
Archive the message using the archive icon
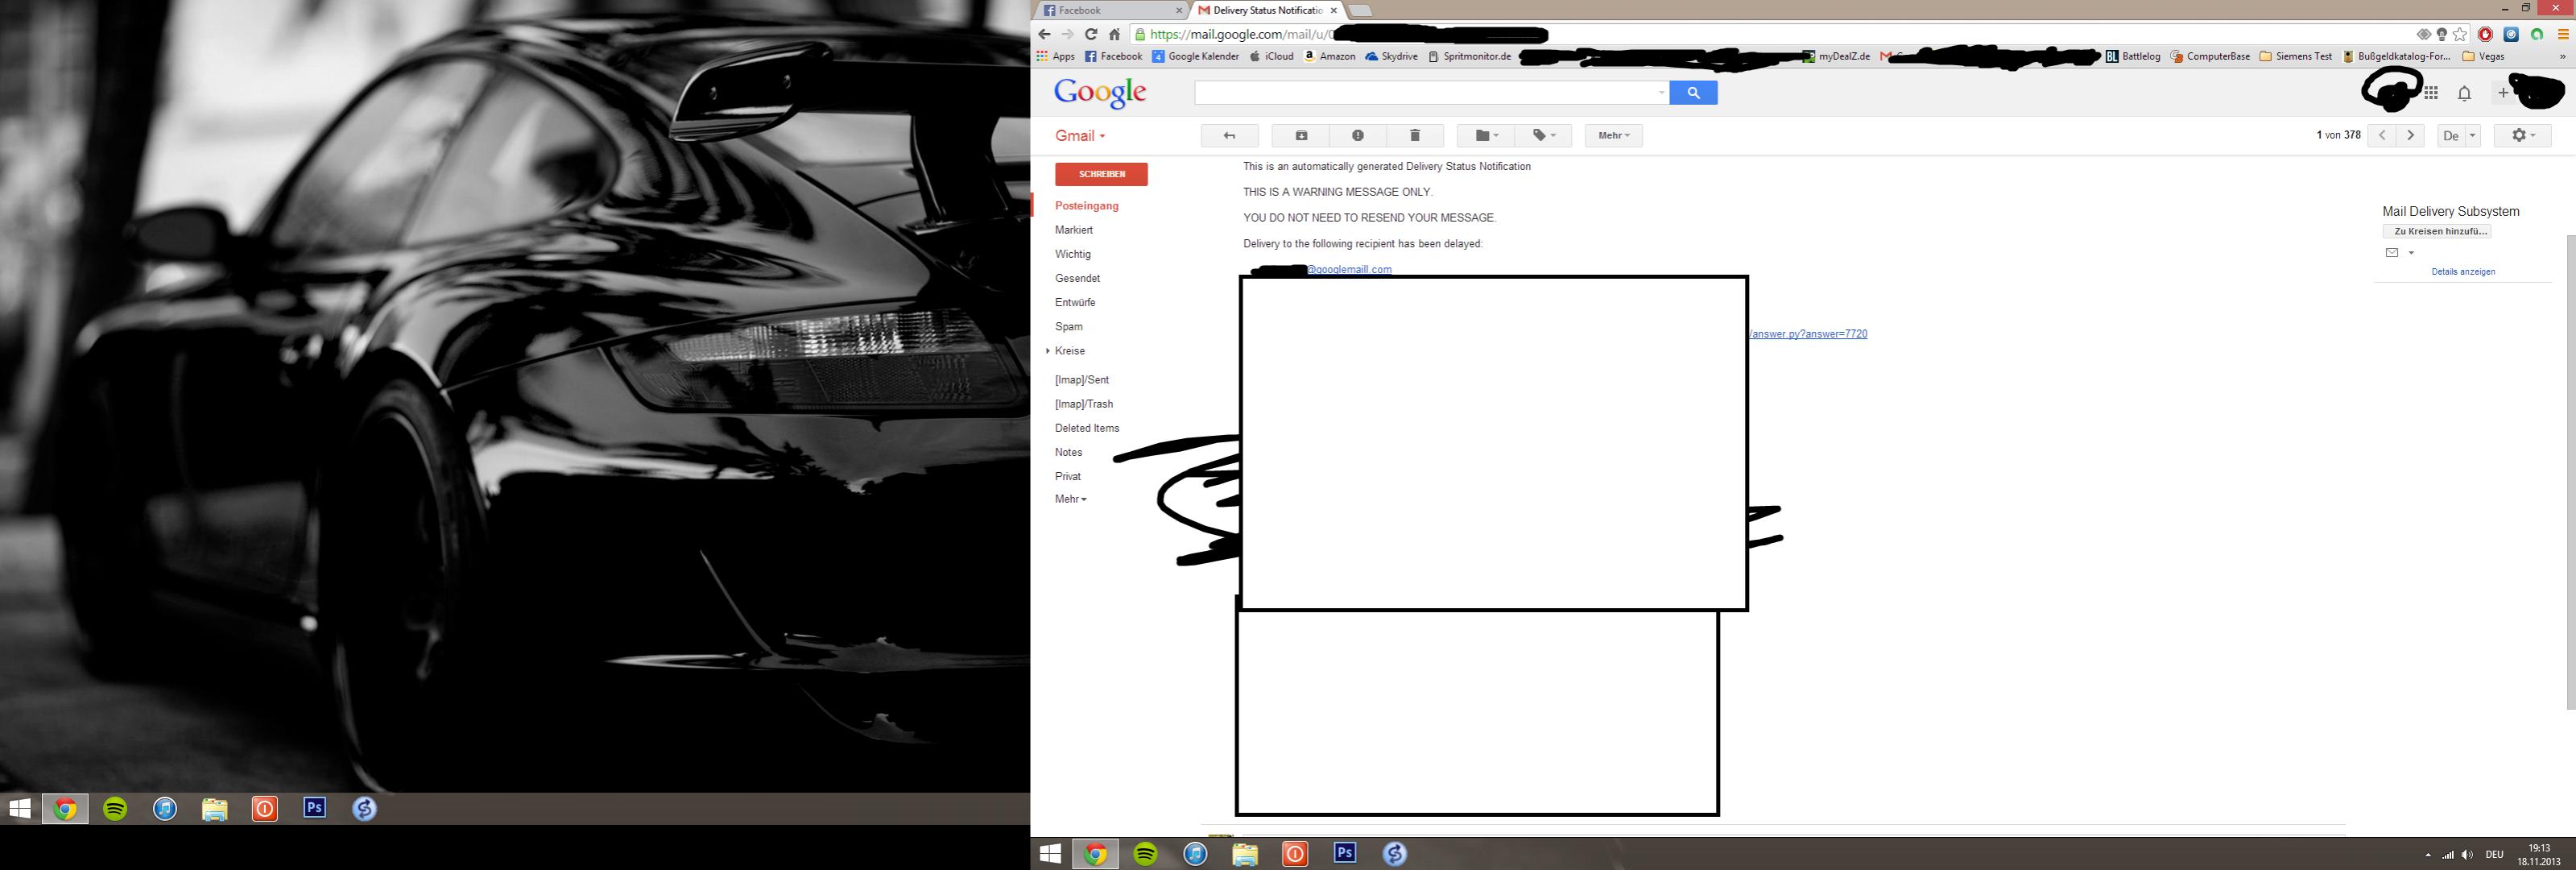click(x=1301, y=136)
